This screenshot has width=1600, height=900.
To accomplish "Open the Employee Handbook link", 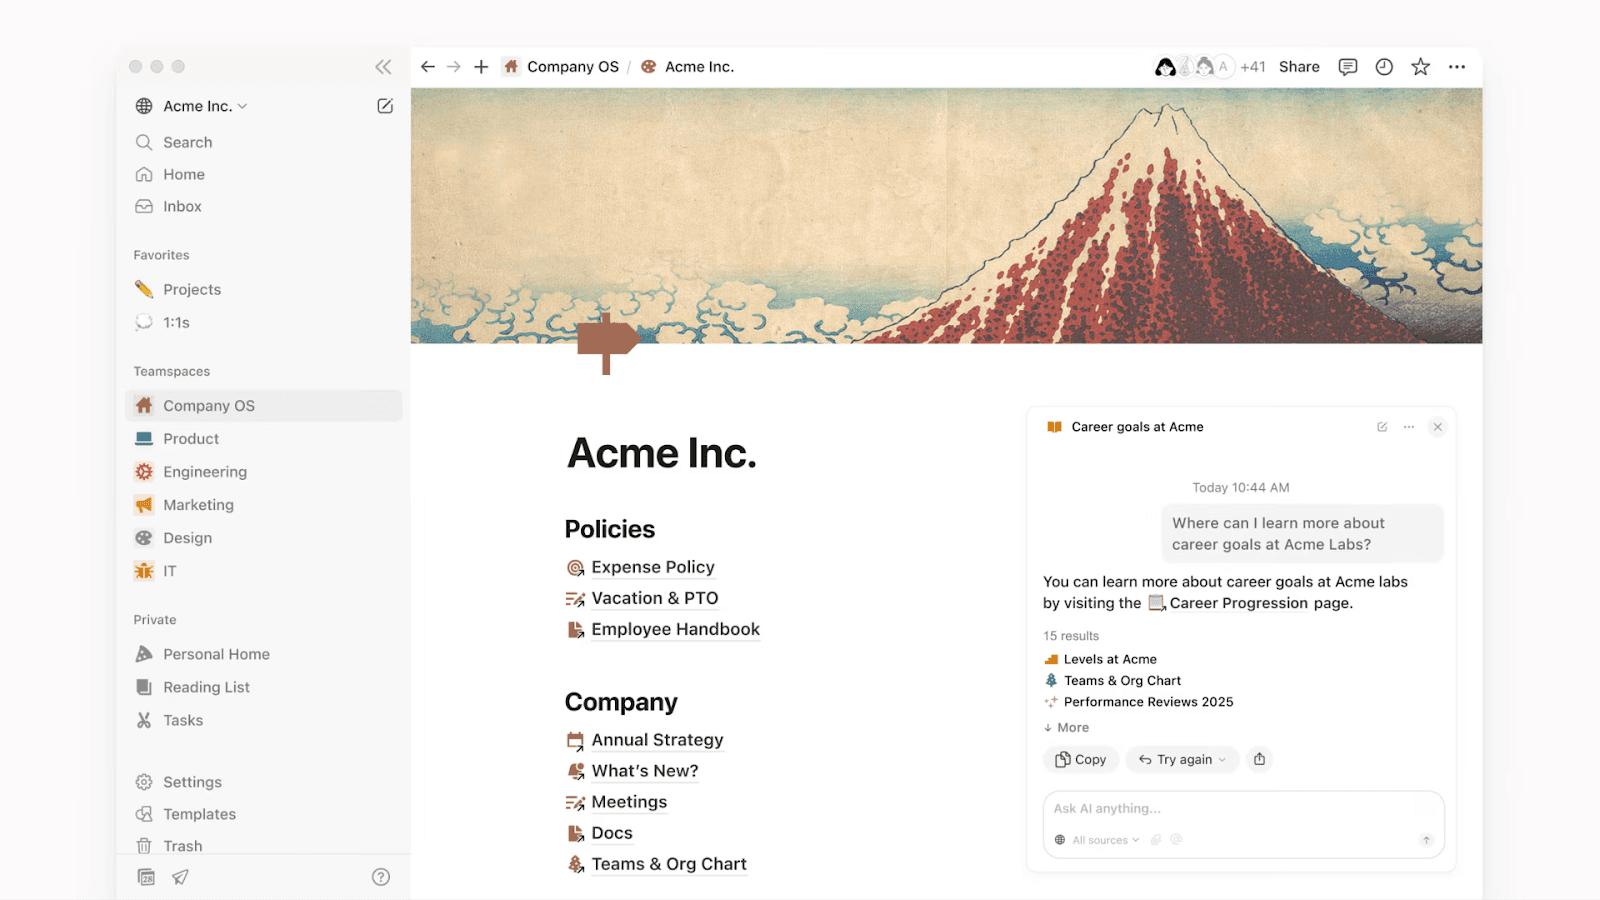I will pos(663,629).
